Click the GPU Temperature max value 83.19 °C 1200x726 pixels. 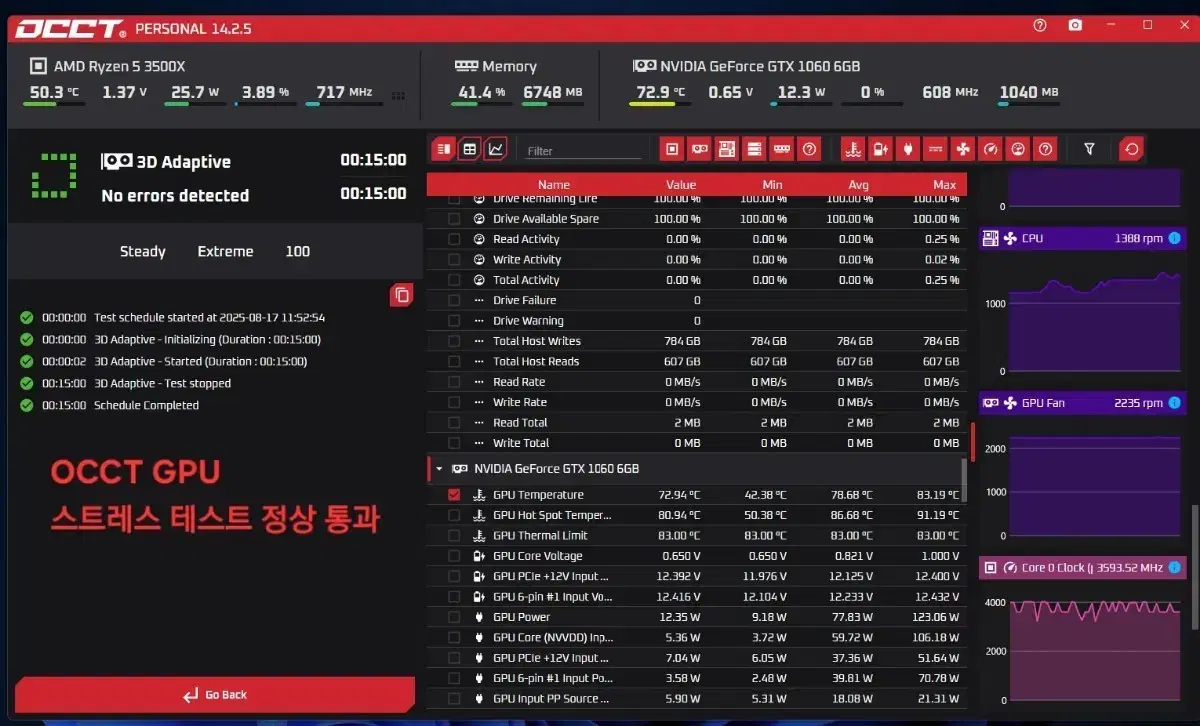[x=932, y=495]
